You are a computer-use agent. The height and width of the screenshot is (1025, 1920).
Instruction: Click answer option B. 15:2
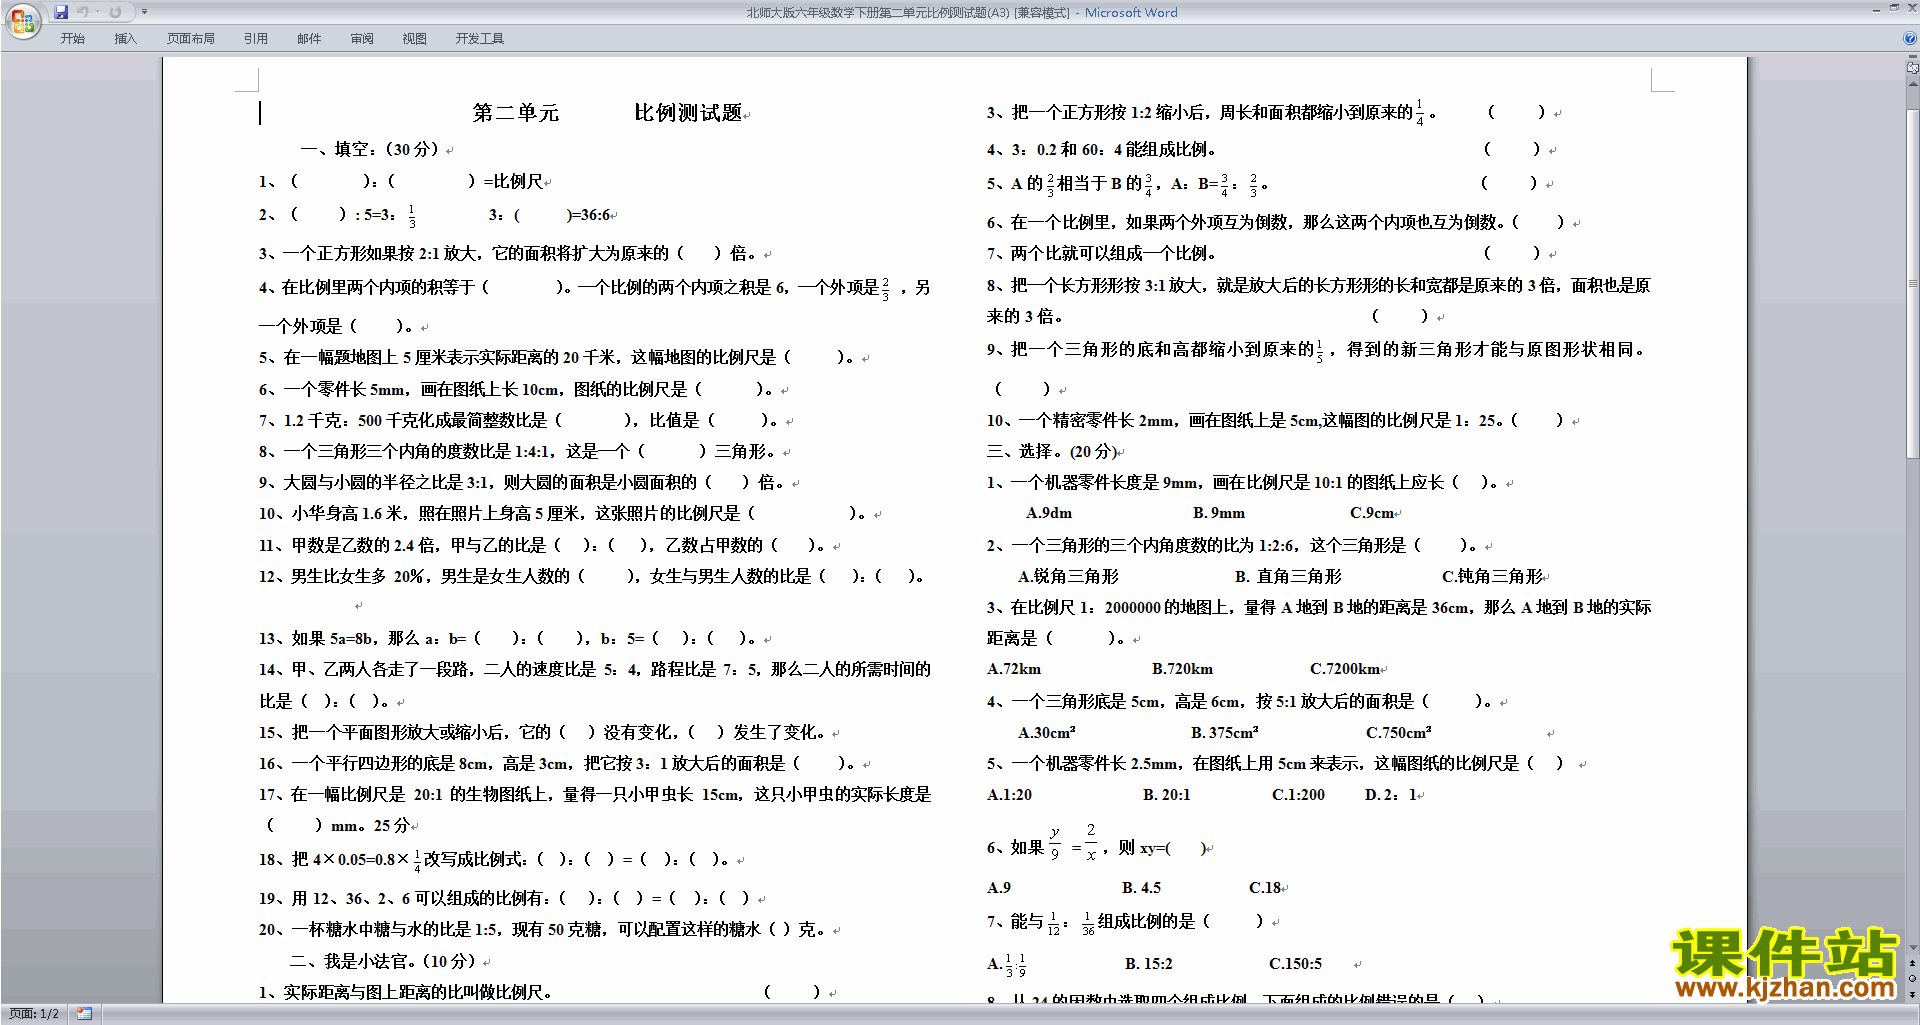[1148, 964]
